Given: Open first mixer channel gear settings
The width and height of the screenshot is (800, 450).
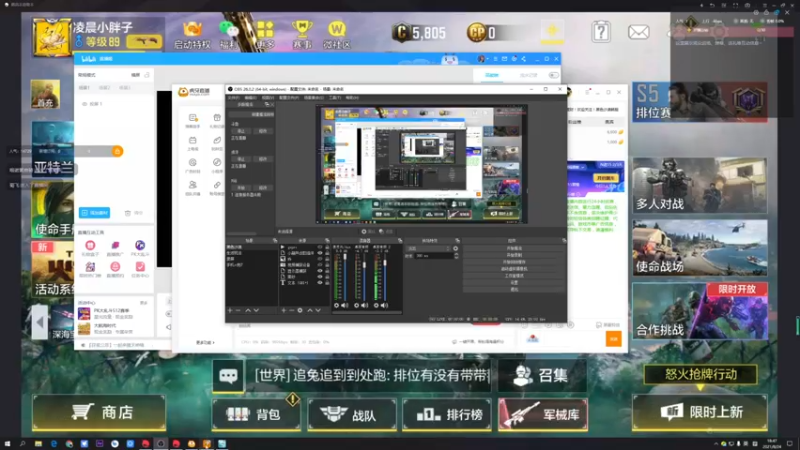Looking at the screenshot, I should click(x=336, y=305).
